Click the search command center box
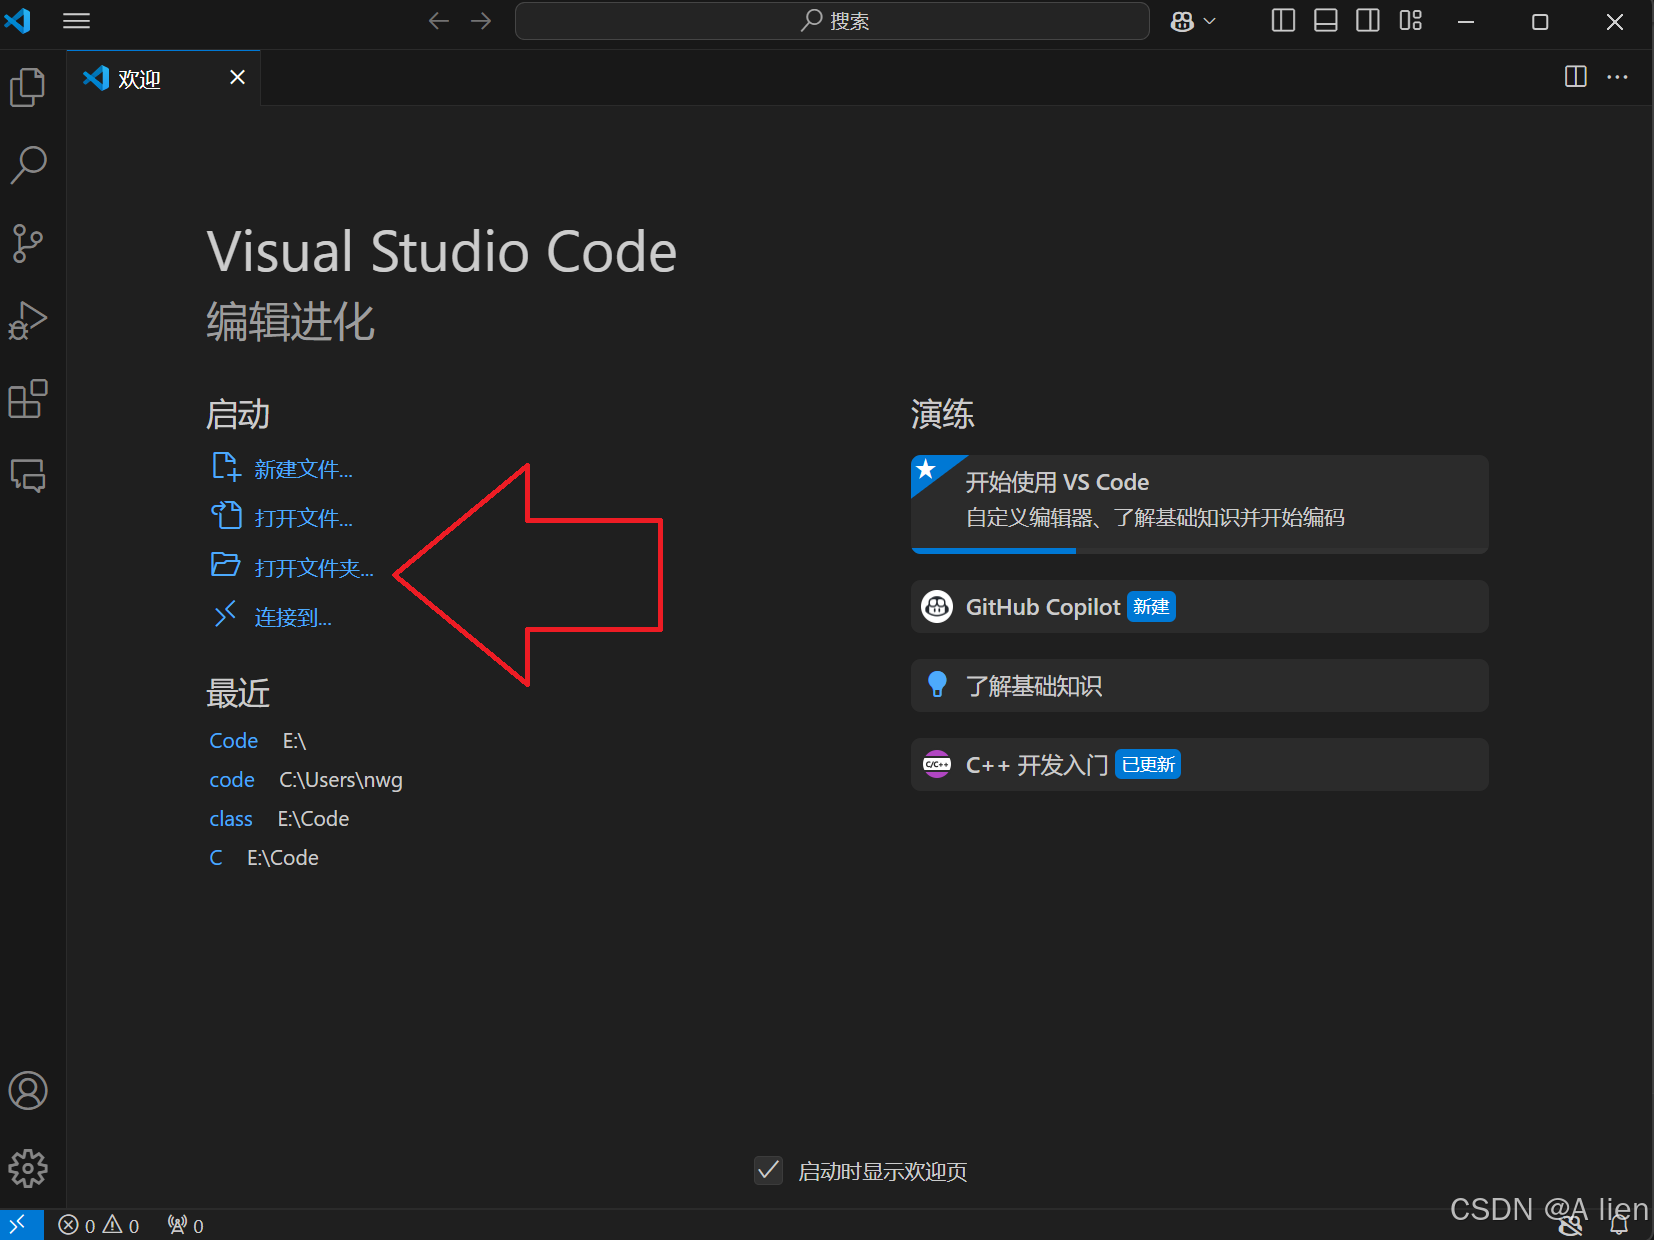The image size is (1654, 1240). click(x=832, y=21)
